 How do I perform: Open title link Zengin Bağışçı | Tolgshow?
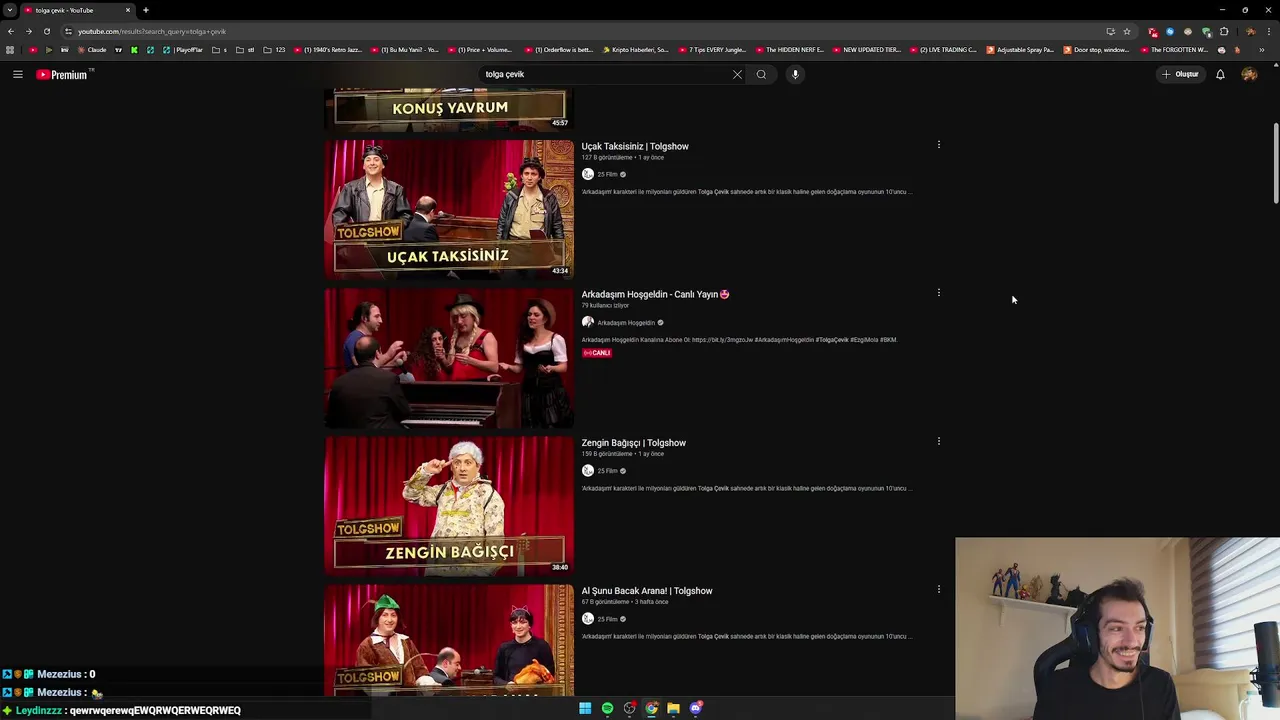point(633,442)
